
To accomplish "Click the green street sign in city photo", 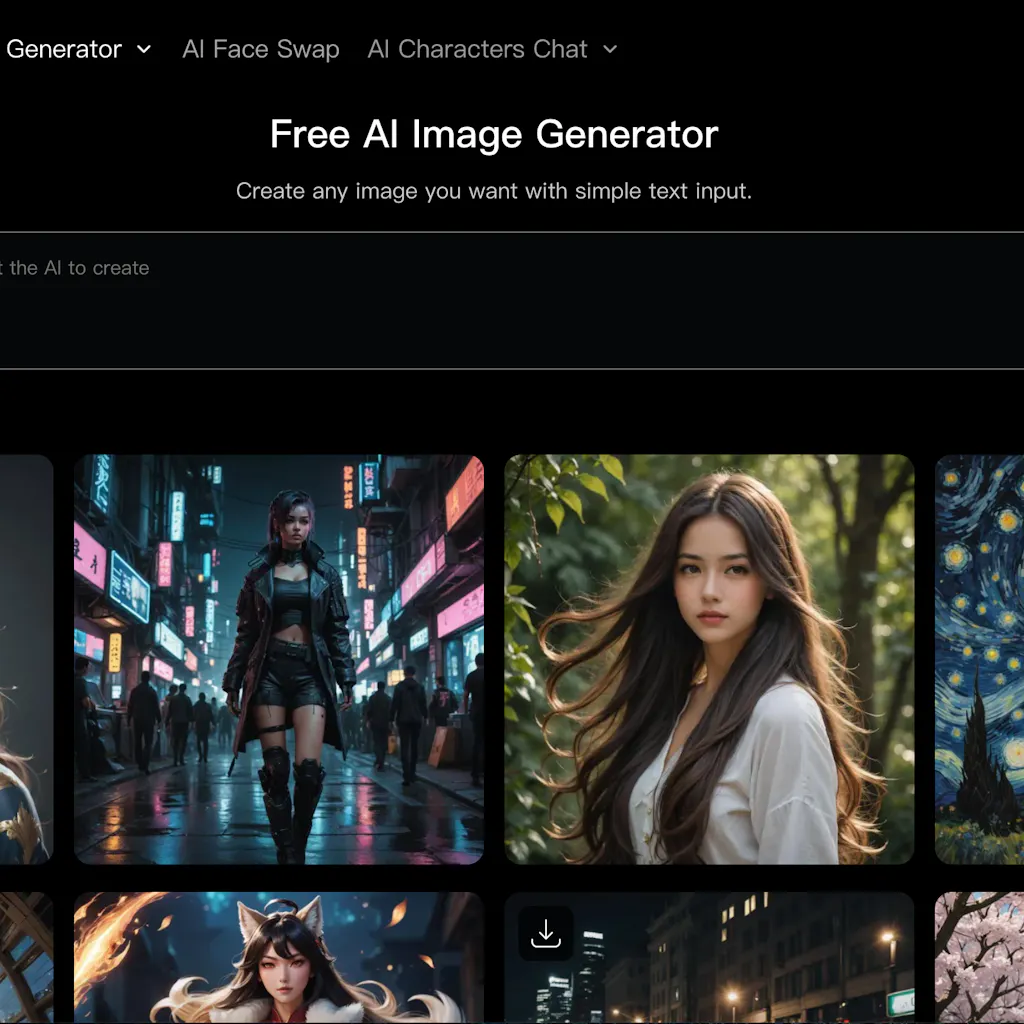I will click(x=901, y=1002).
